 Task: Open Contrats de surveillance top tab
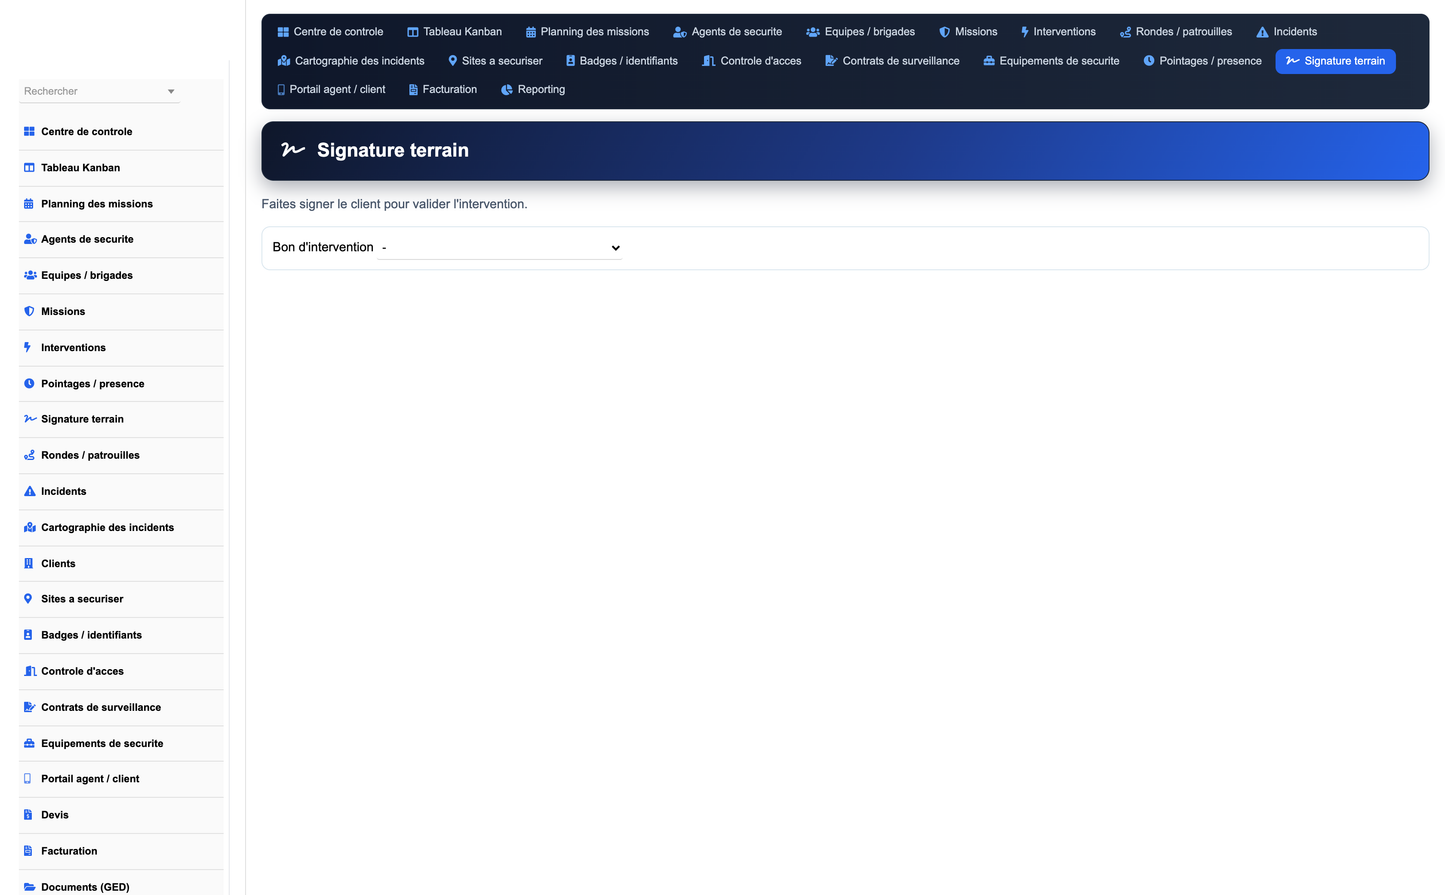coord(892,61)
